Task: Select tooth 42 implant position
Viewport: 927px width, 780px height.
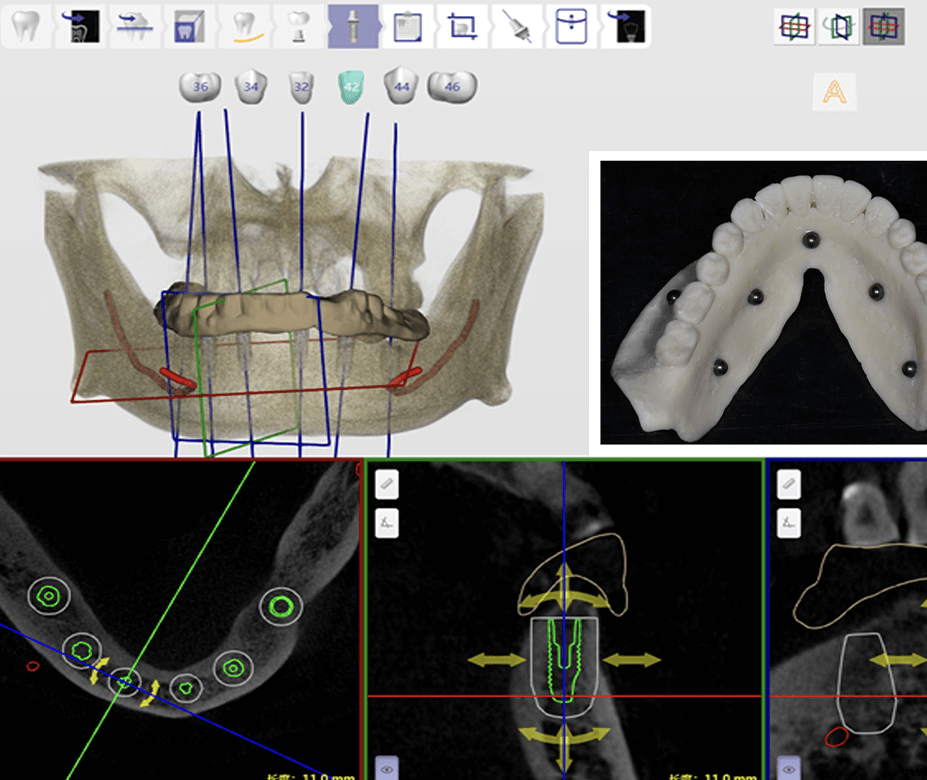Action: tap(353, 87)
